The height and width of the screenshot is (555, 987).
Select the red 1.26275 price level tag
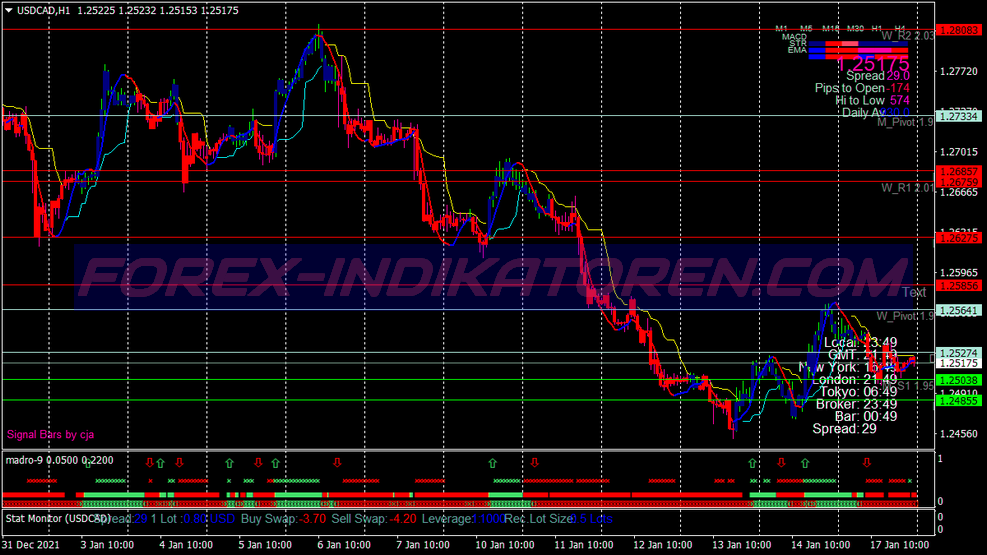958,238
